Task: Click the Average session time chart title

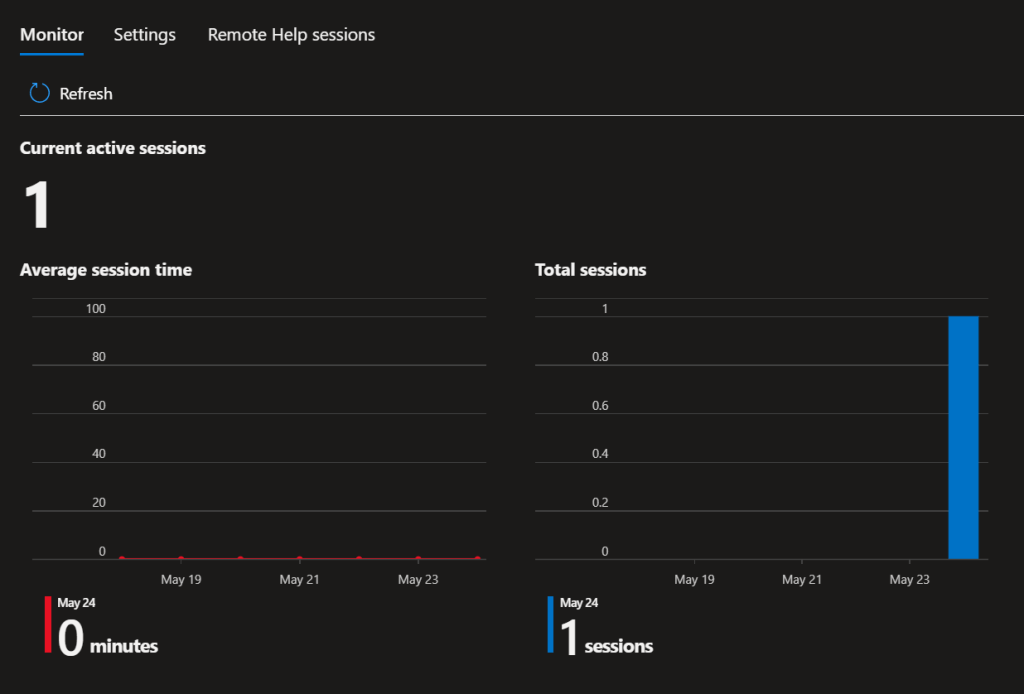Action: pos(106,270)
